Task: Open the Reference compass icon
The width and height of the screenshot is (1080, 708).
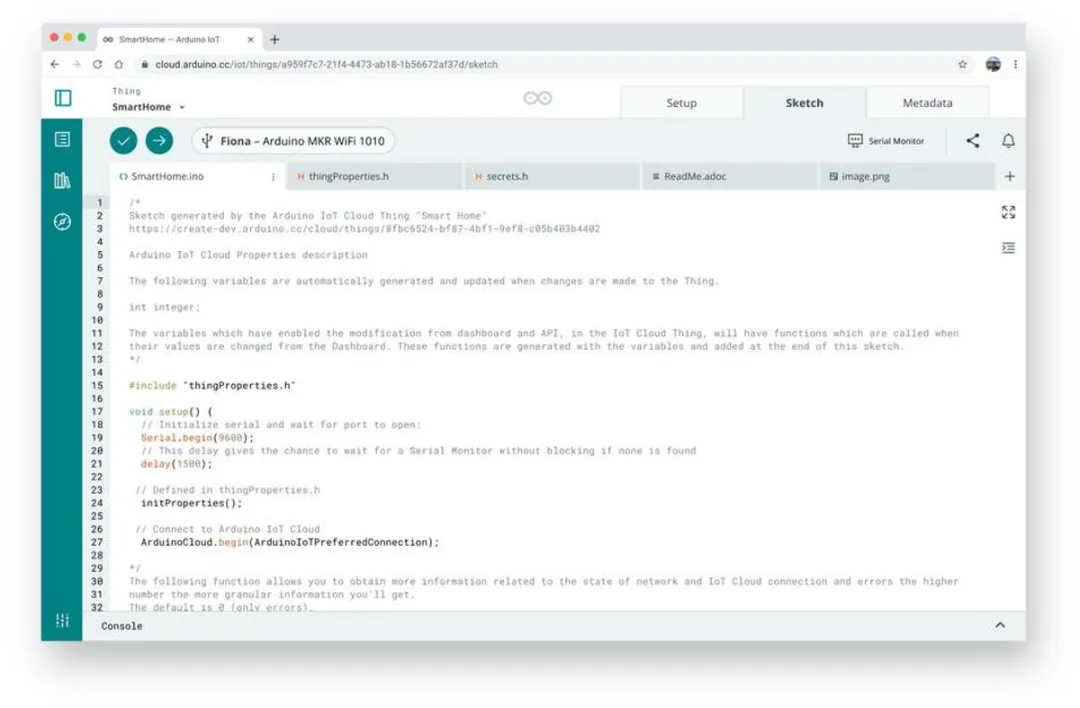Action: point(62,222)
